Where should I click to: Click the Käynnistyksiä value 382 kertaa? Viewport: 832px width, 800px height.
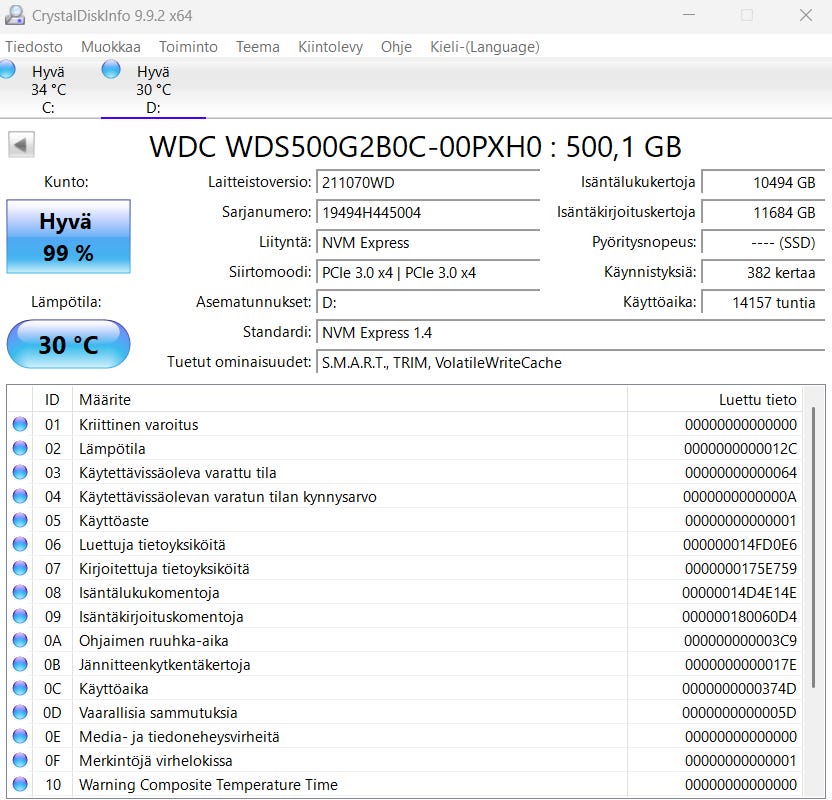(763, 273)
